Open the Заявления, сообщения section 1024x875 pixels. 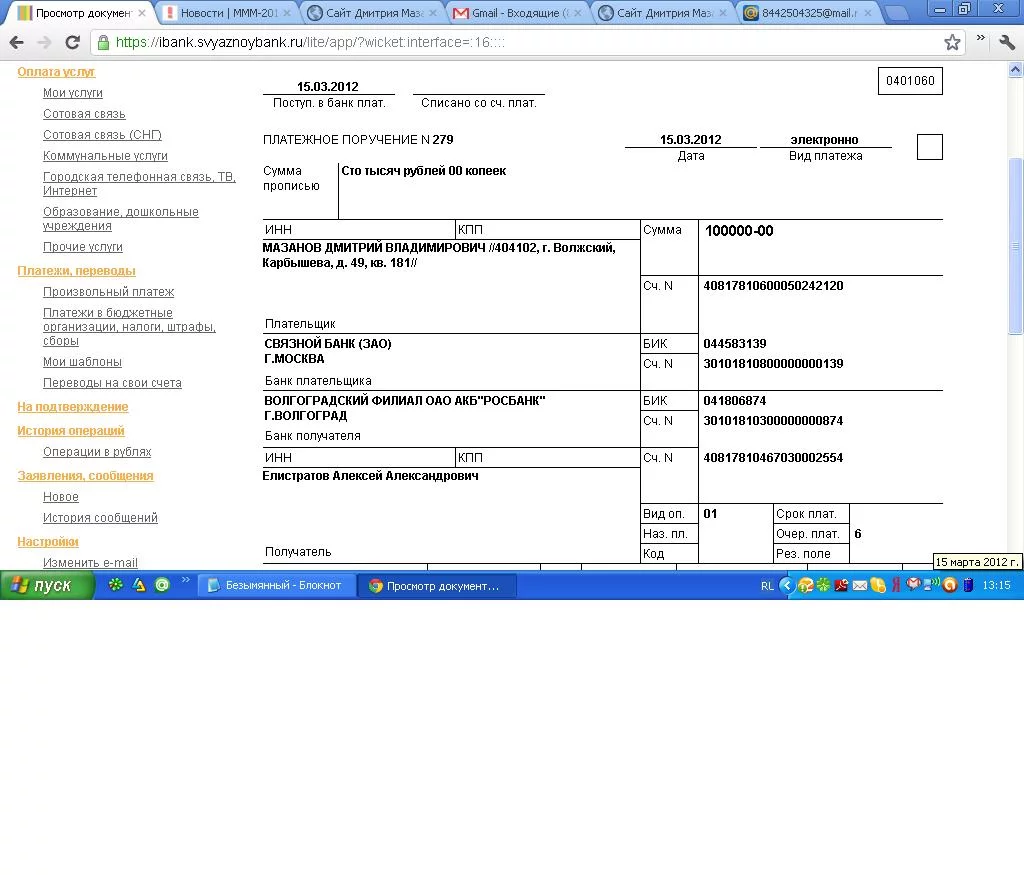(86, 475)
